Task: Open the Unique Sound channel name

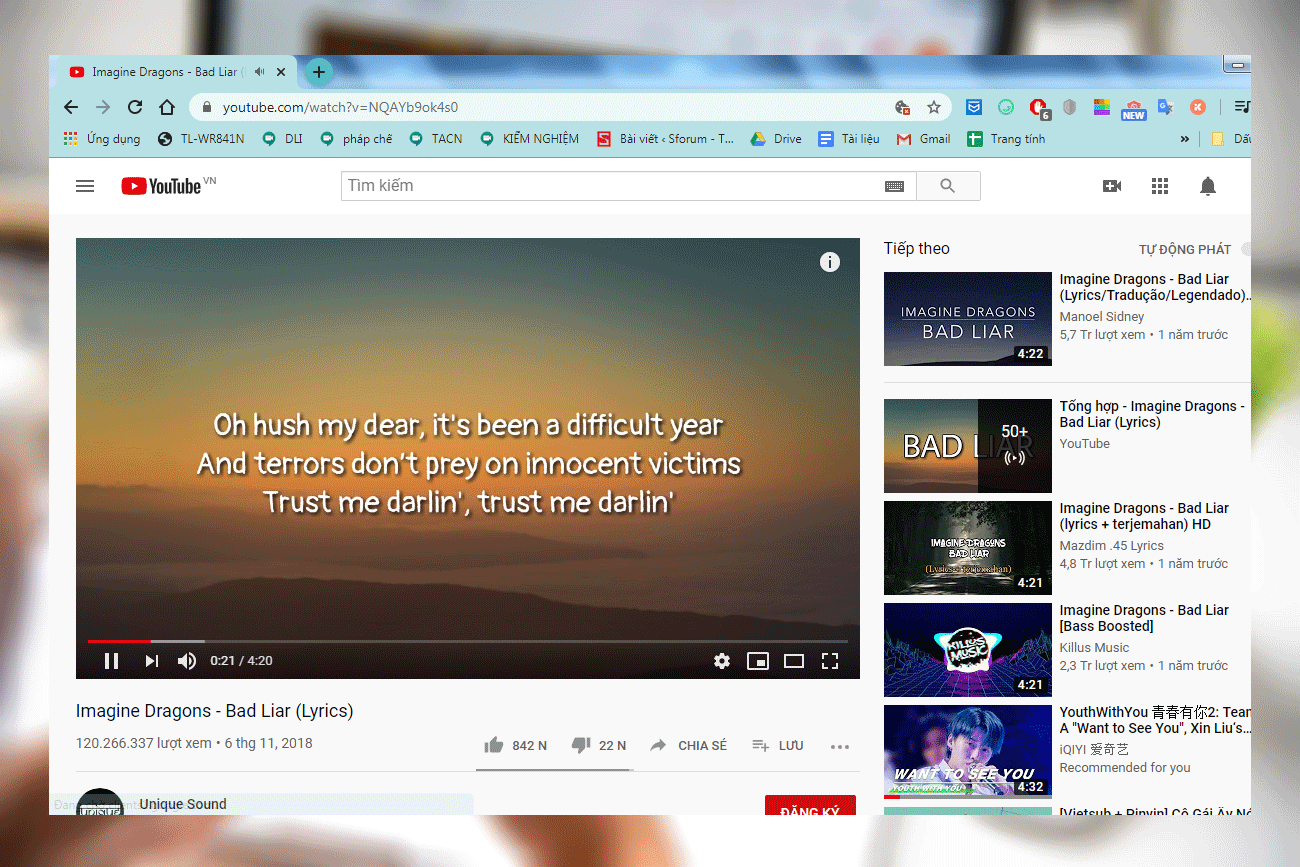Action: pyautogui.click(x=183, y=804)
